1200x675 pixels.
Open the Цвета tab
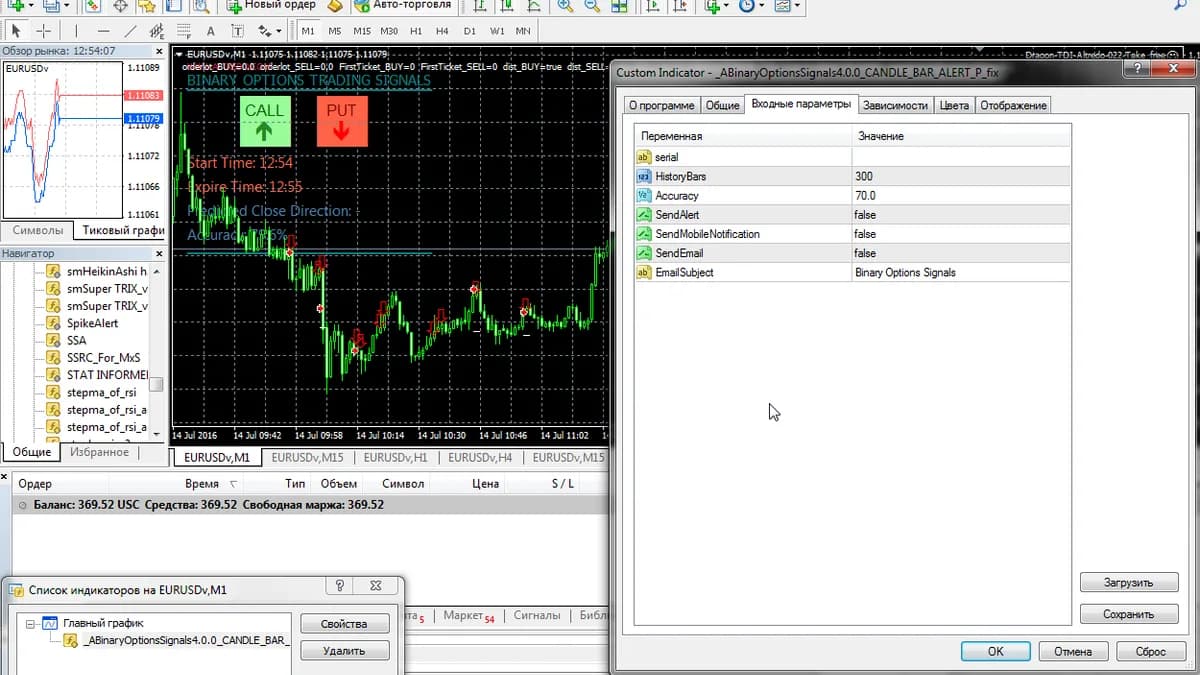click(x=954, y=105)
